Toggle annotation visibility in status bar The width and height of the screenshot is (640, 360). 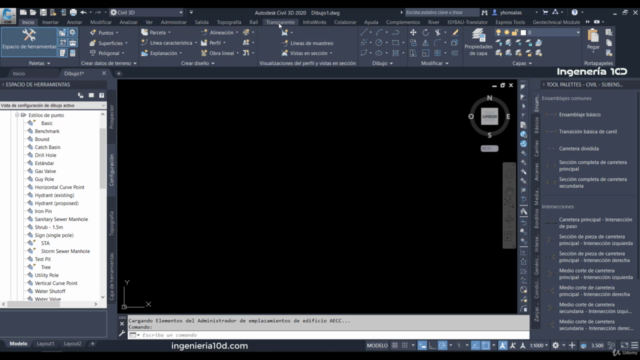[x=503, y=345]
